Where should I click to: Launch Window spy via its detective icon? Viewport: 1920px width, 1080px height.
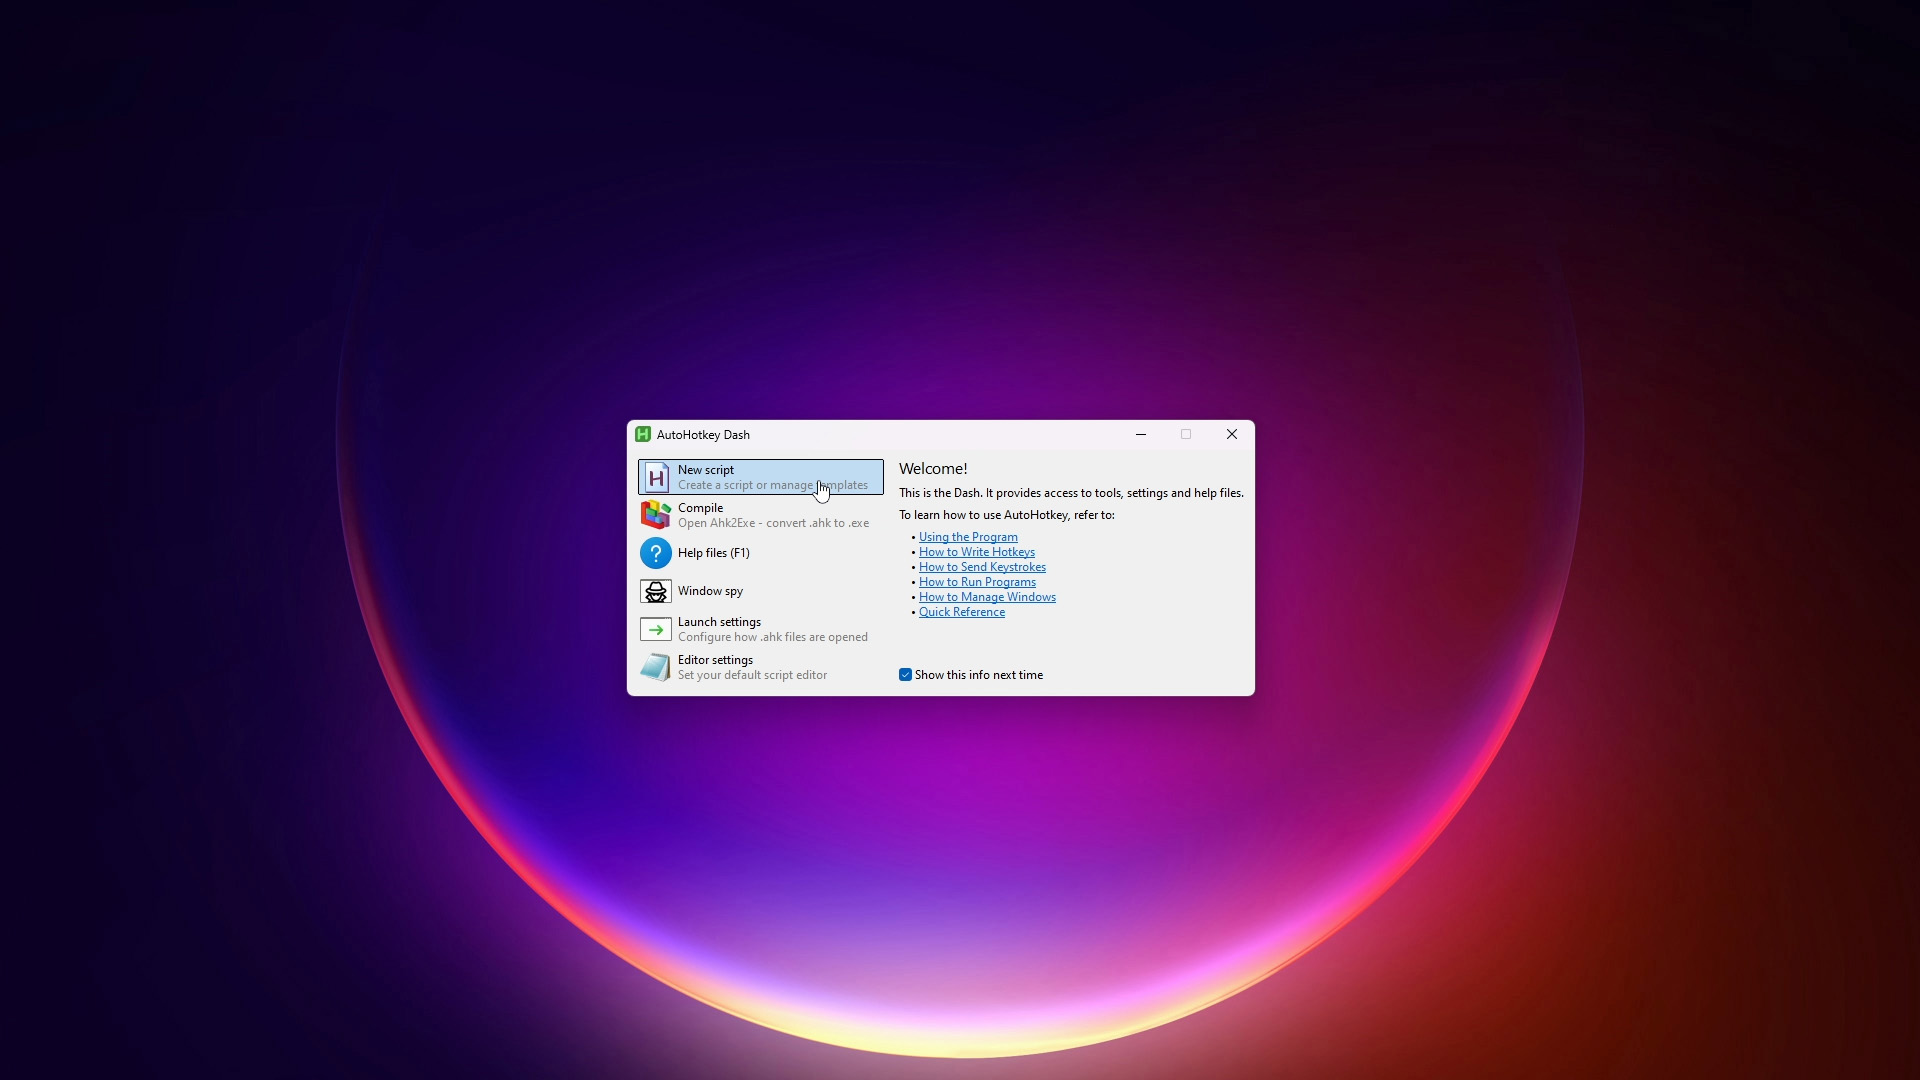tap(656, 591)
